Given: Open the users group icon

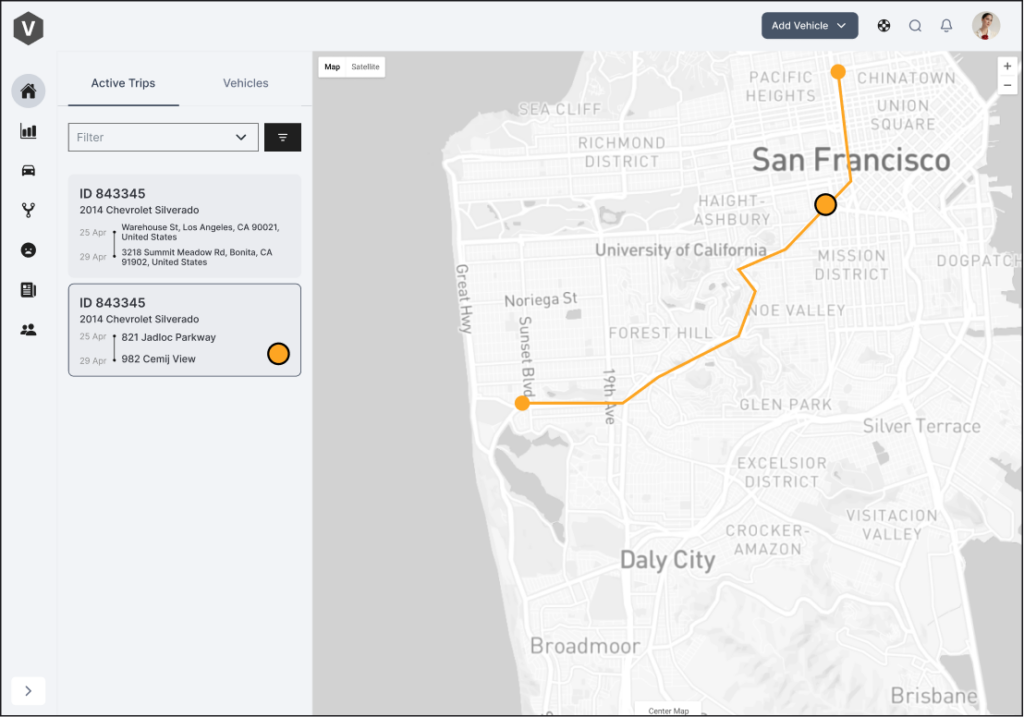Looking at the screenshot, I should coord(28,329).
